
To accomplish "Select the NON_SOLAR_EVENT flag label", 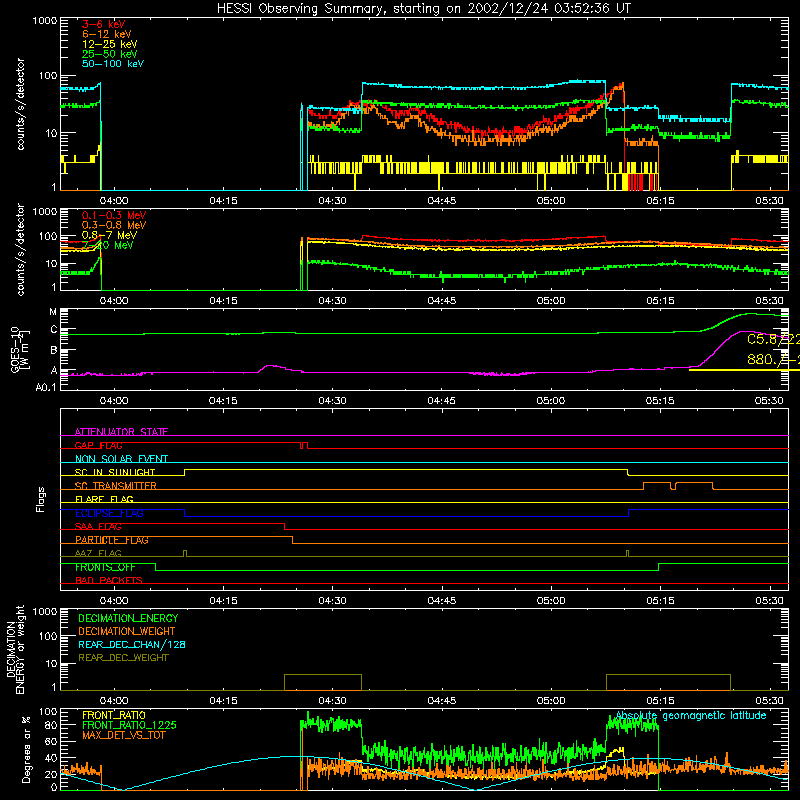I will click(121, 459).
